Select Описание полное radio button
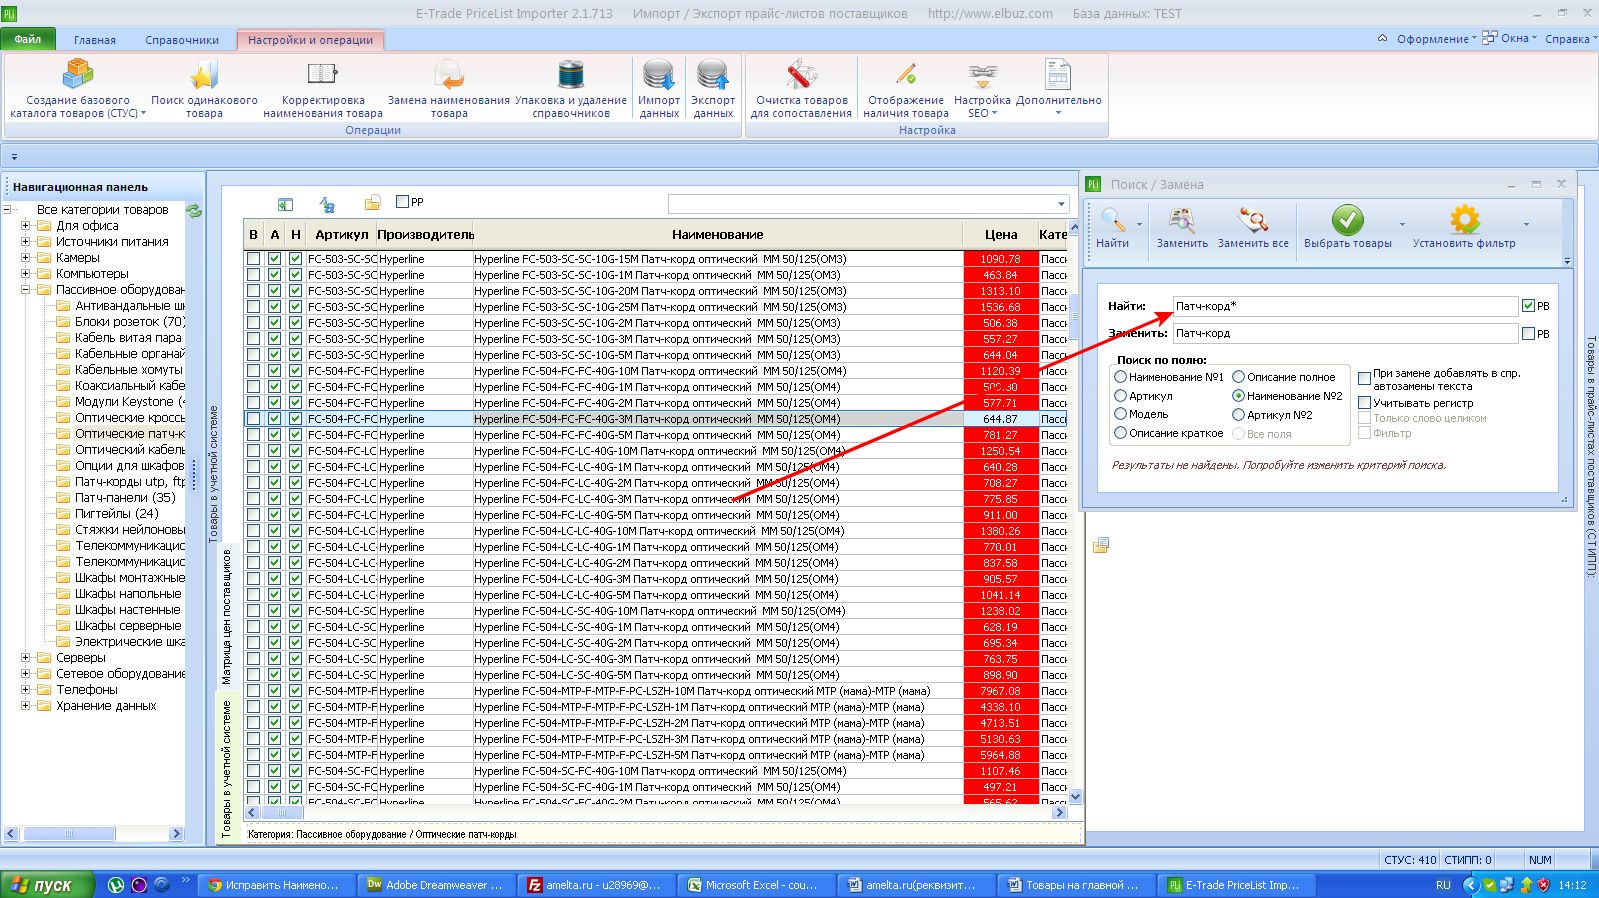The image size is (1599, 898). click(1238, 377)
